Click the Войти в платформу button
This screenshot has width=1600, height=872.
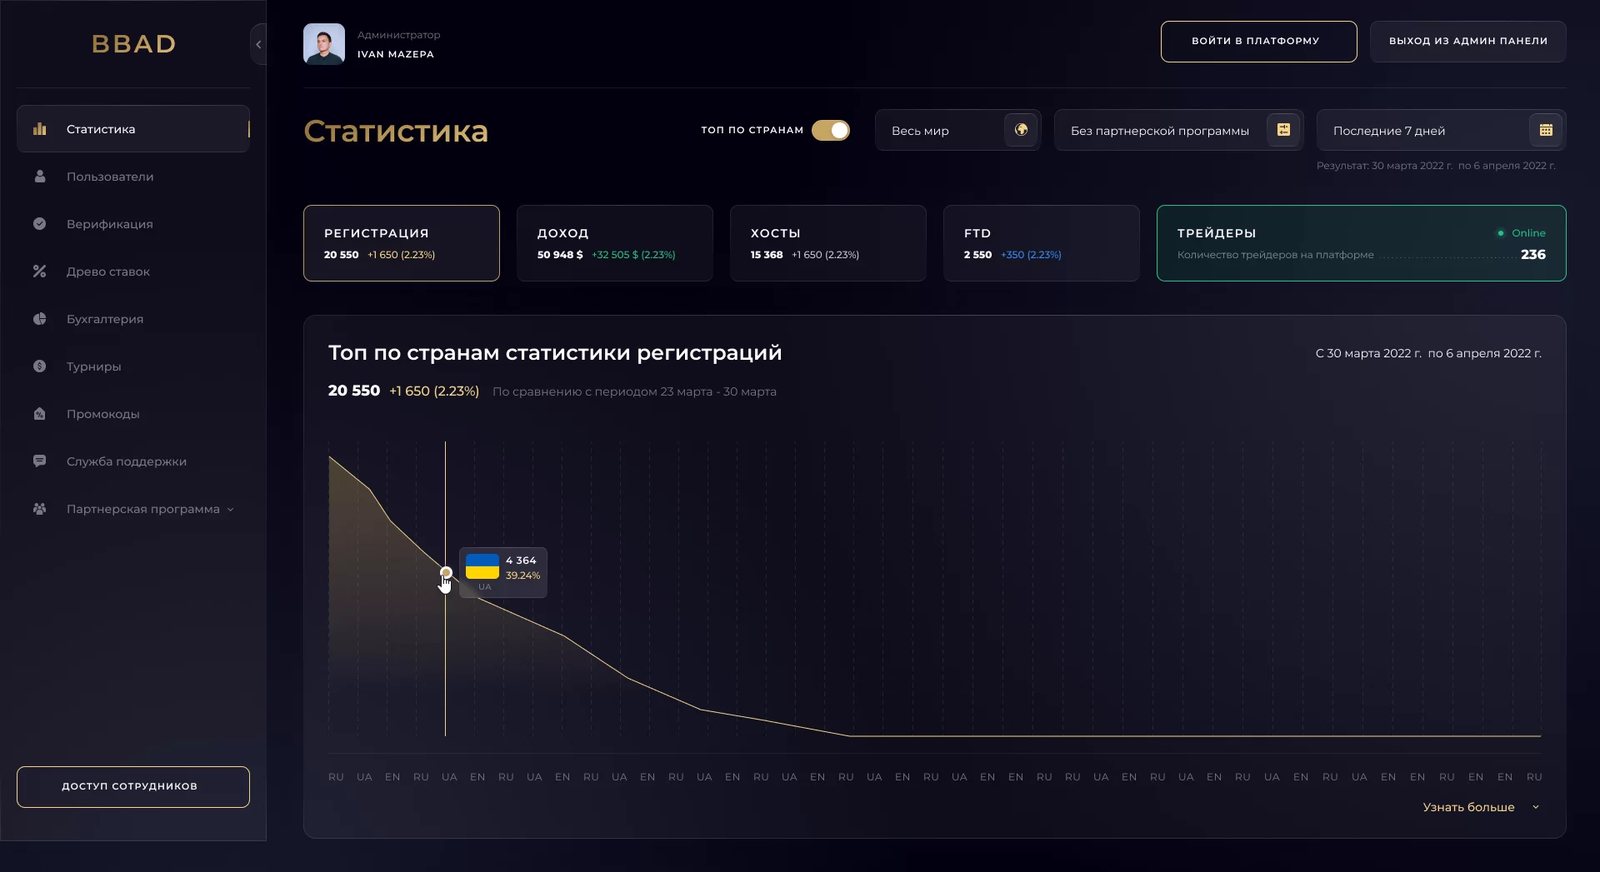1258,41
